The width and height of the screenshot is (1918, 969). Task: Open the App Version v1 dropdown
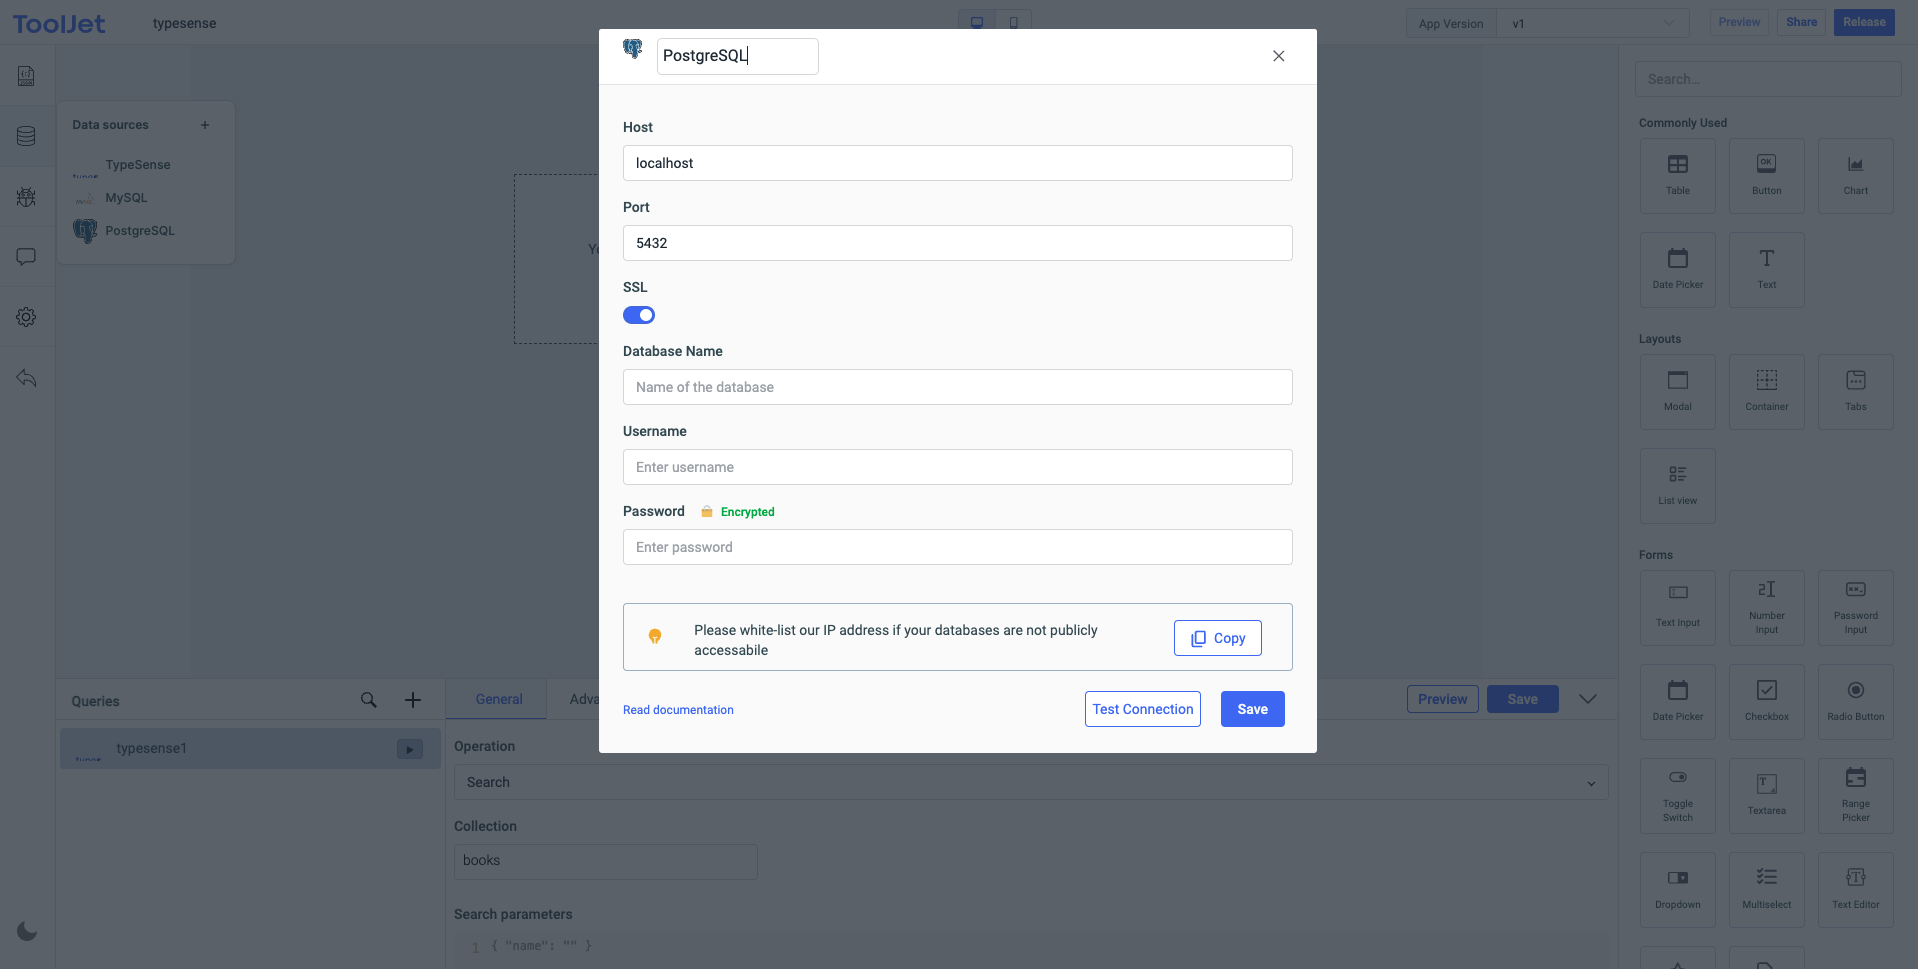point(1593,23)
